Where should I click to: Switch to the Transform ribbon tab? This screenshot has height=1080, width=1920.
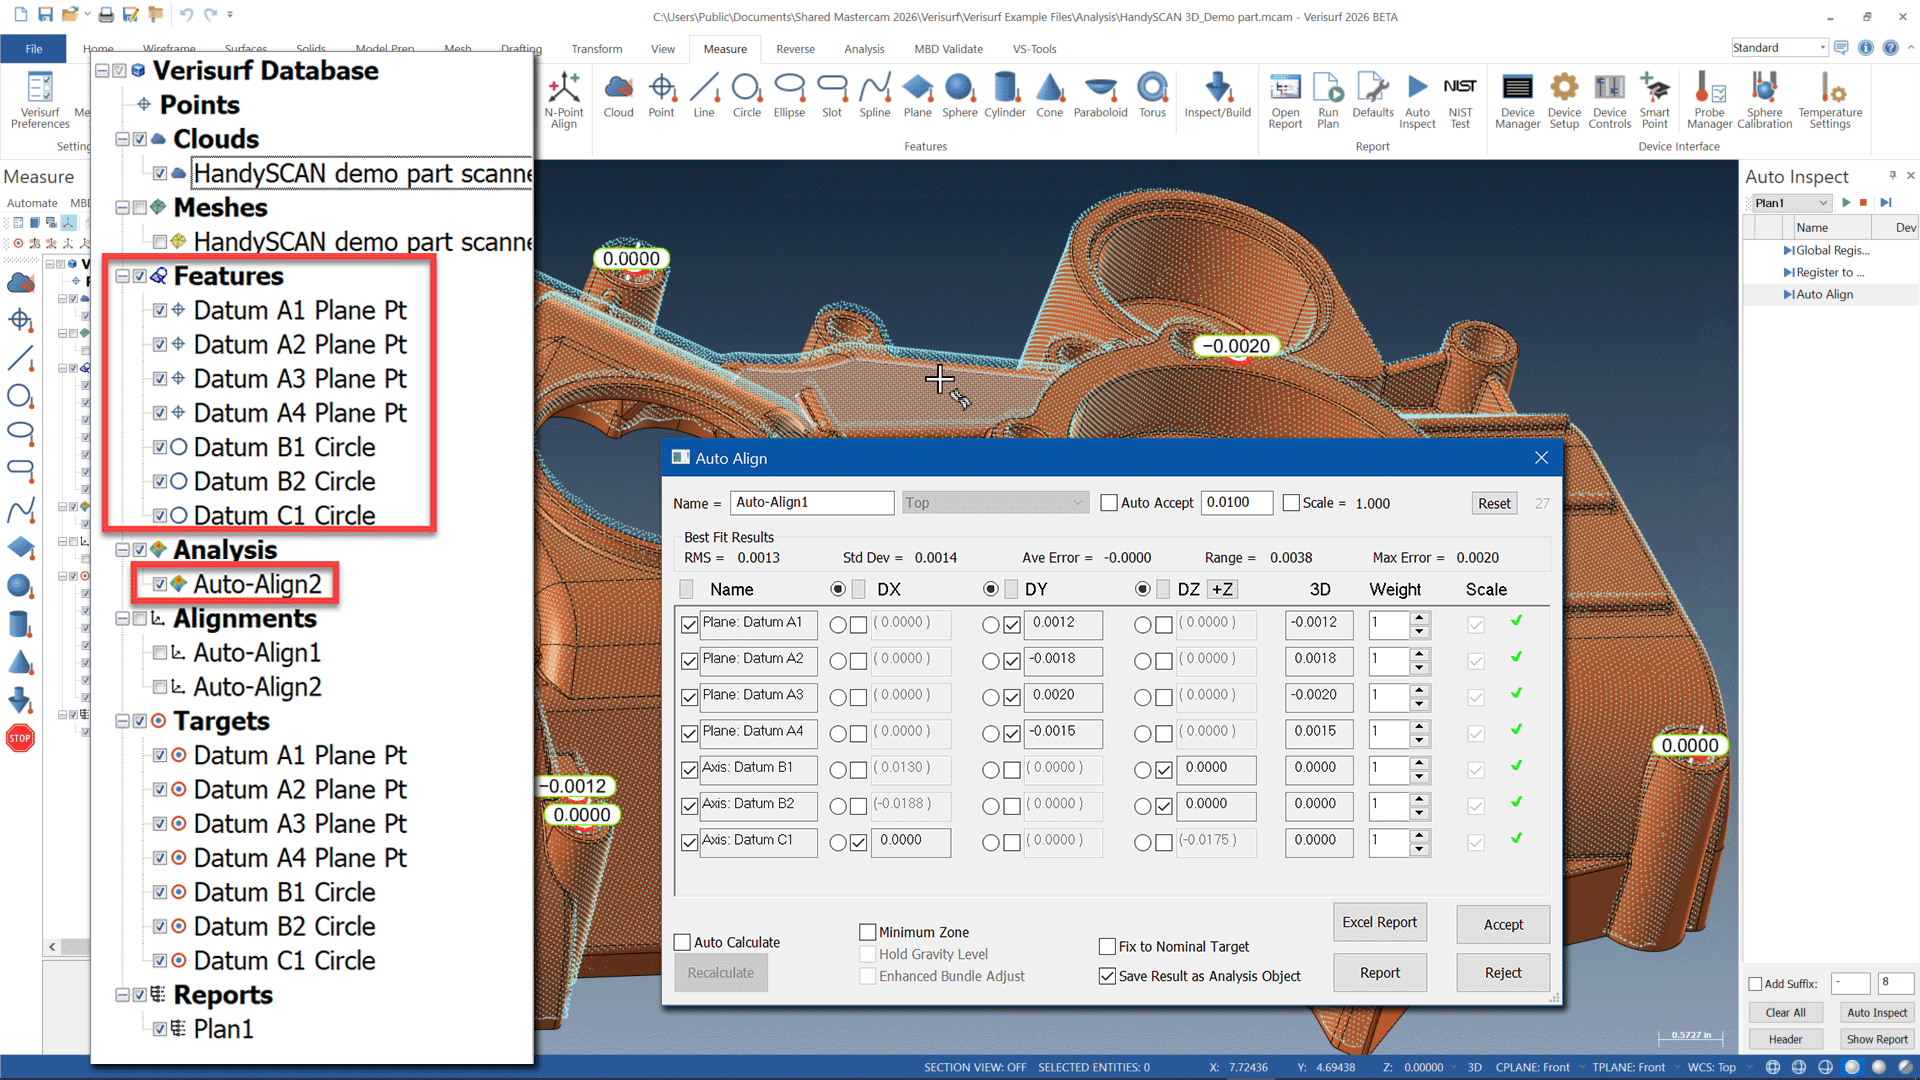(x=597, y=49)
